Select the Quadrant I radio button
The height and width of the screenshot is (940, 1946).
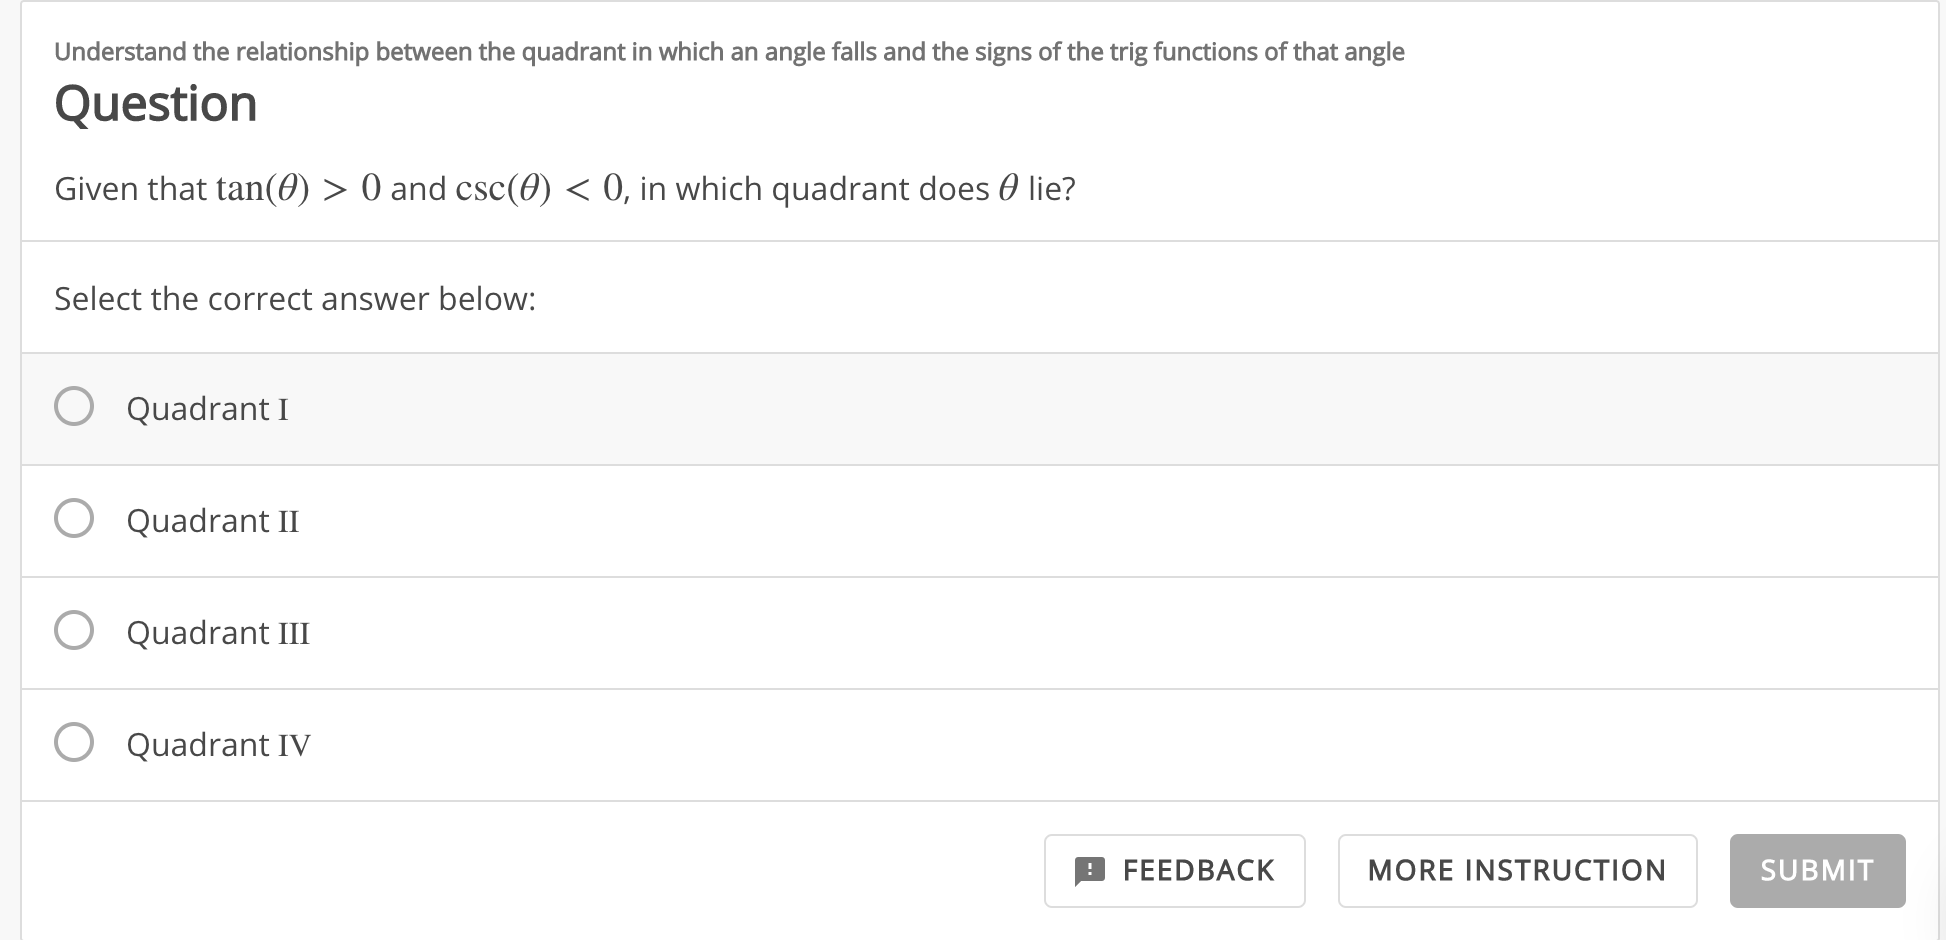tap(74, 407)
